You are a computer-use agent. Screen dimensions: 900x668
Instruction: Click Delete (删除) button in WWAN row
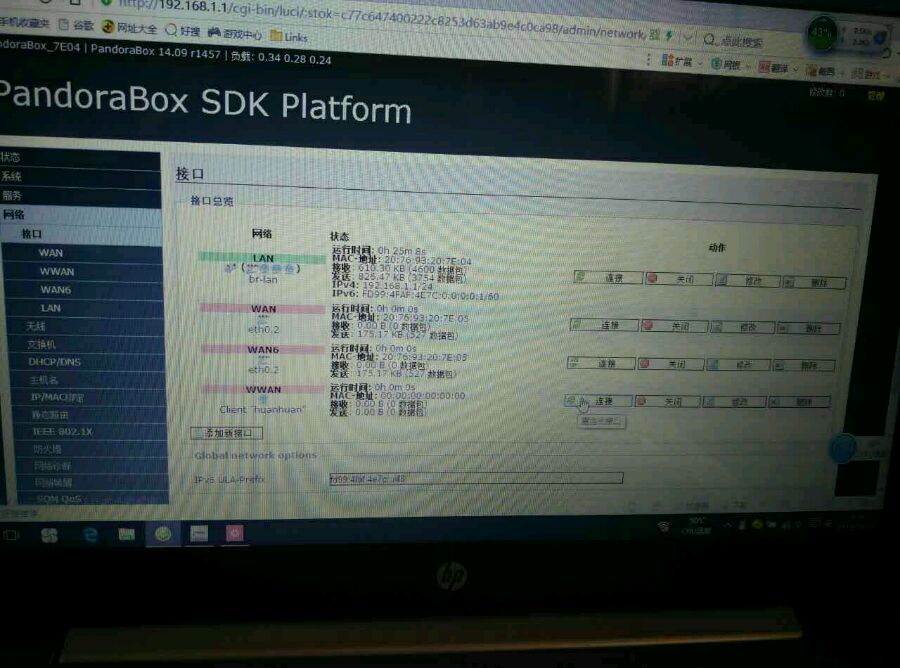[x=799, y=402]
